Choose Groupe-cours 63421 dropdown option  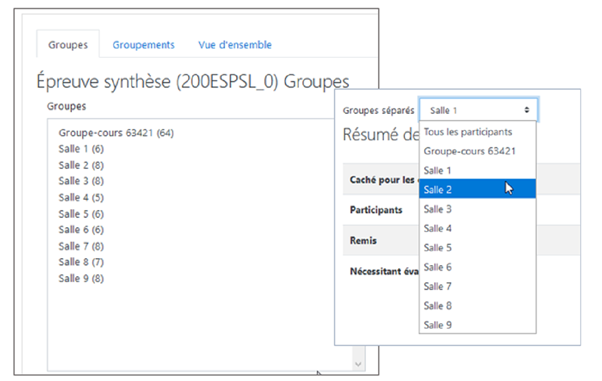click(477, 151)
